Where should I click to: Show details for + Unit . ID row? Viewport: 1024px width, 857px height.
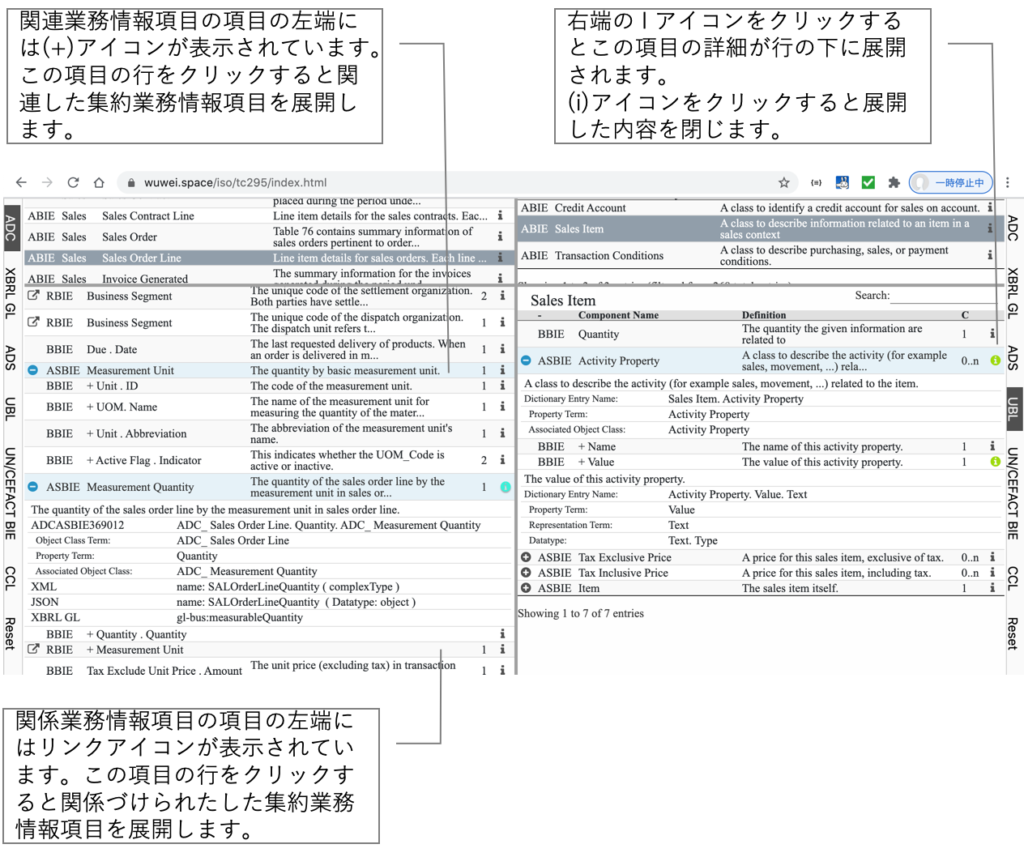[502, 385]
